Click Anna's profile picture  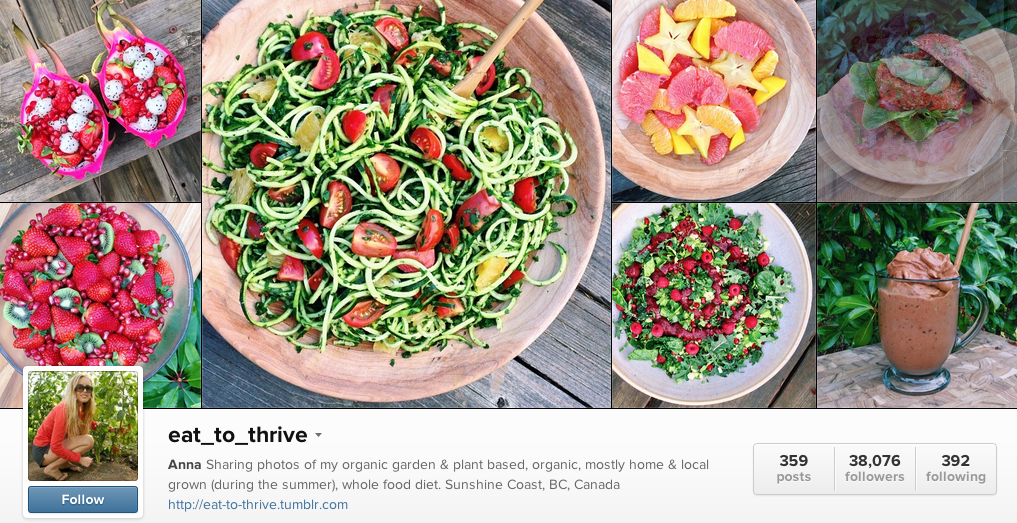(x=83, y=426)
